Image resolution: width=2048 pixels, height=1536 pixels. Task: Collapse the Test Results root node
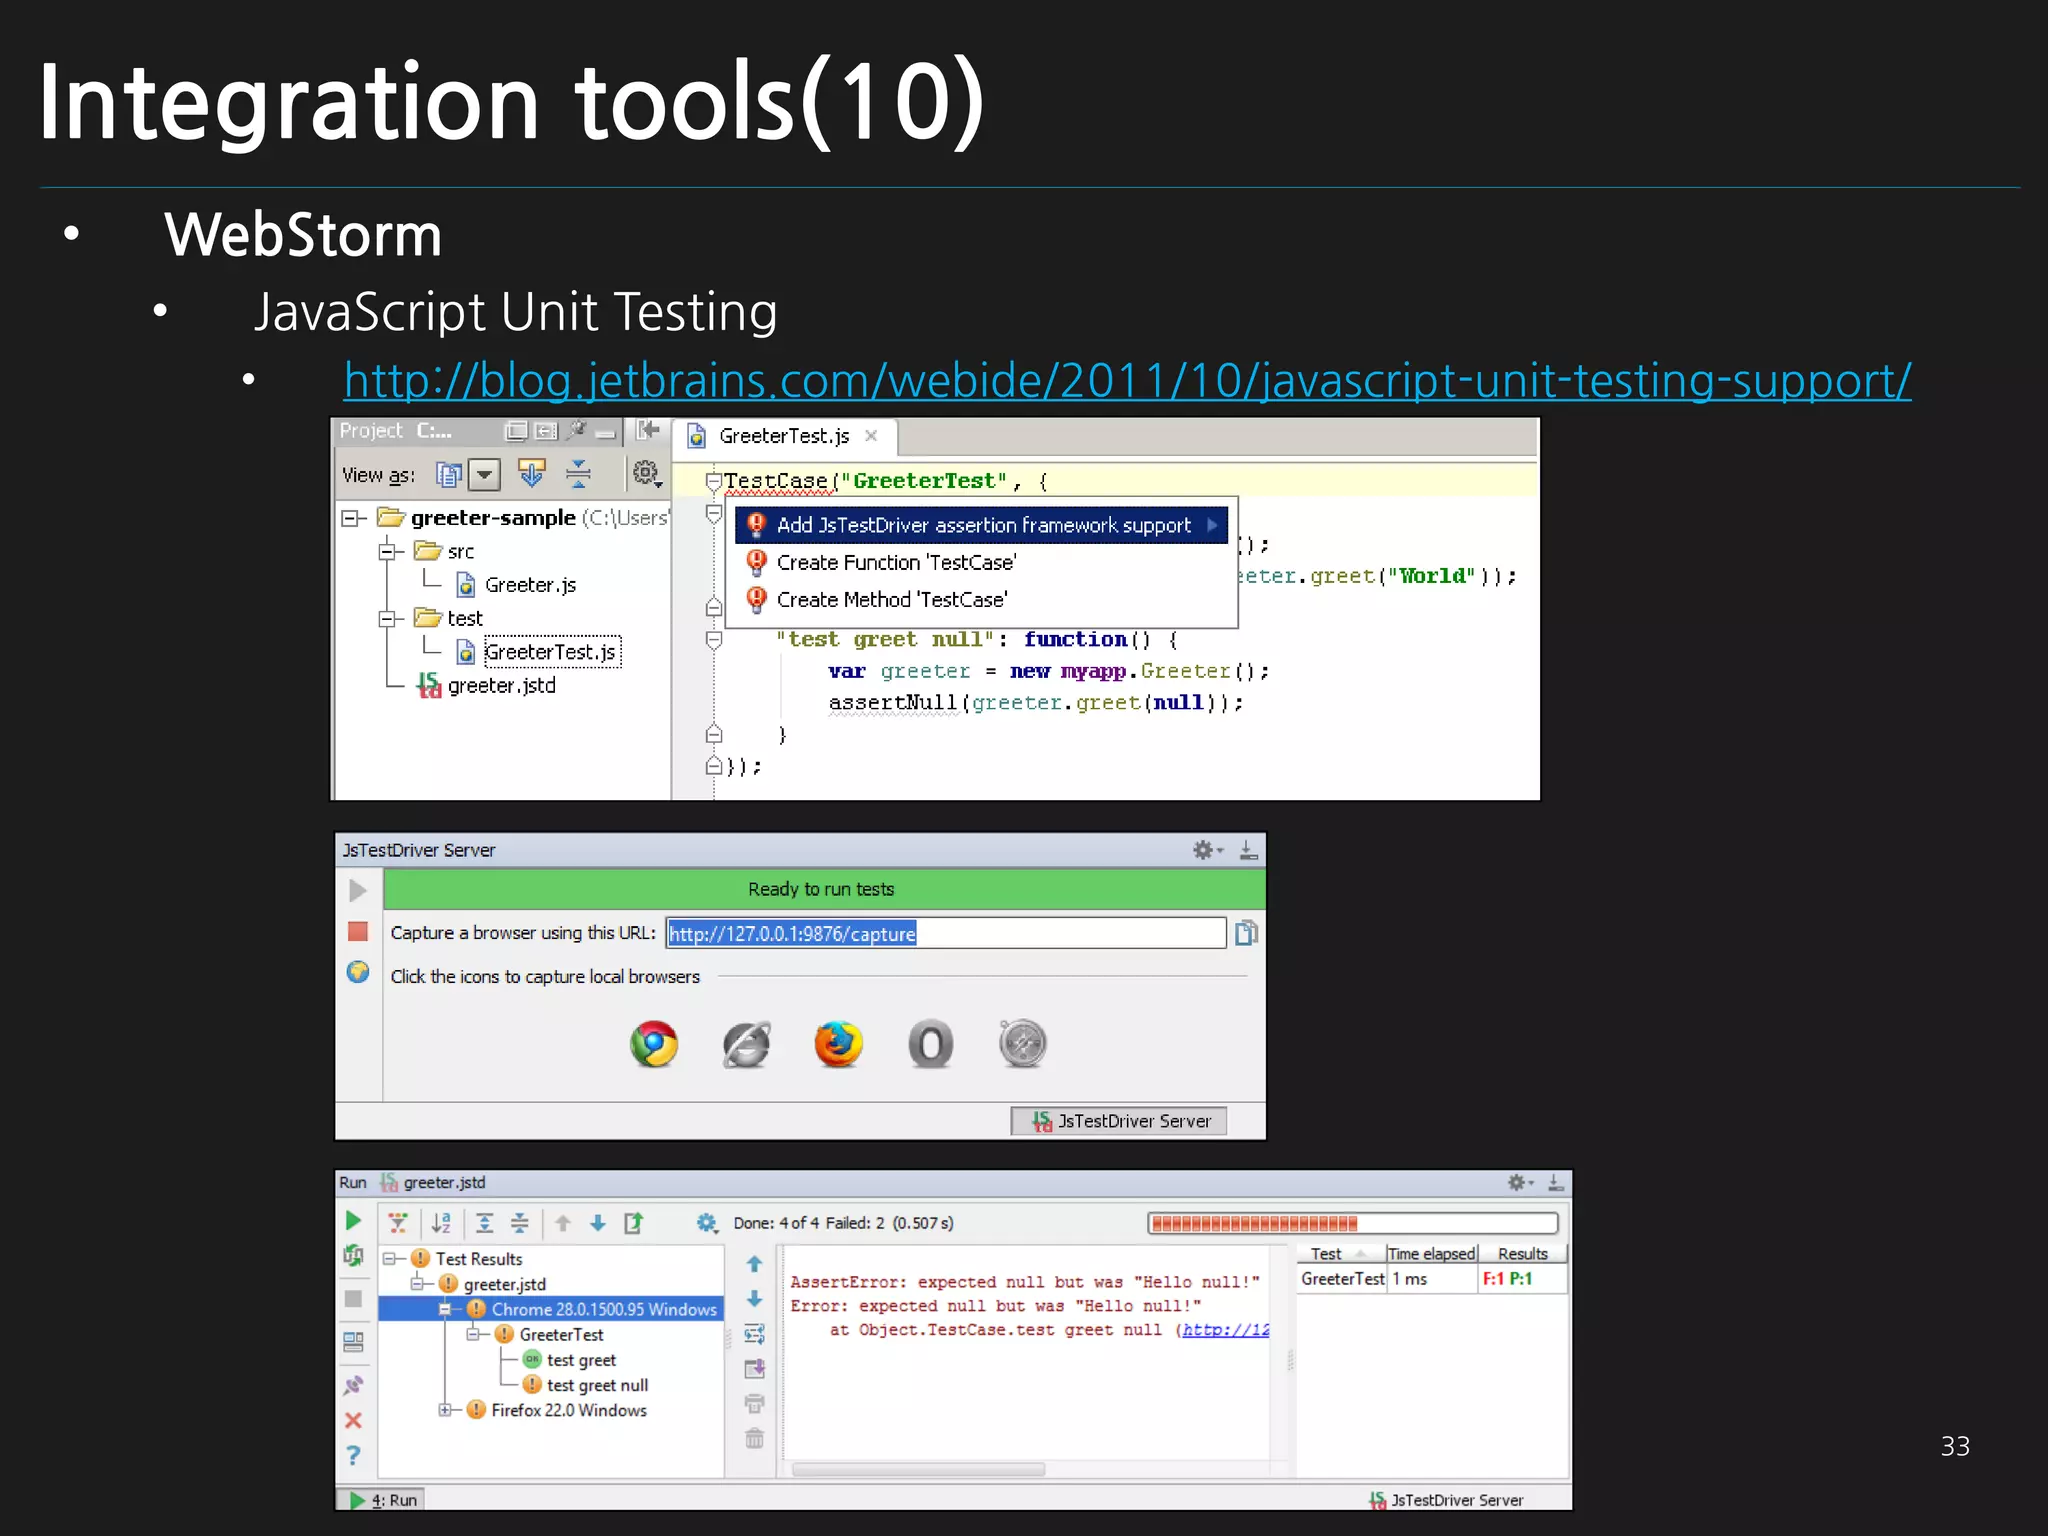point(390,1259)
